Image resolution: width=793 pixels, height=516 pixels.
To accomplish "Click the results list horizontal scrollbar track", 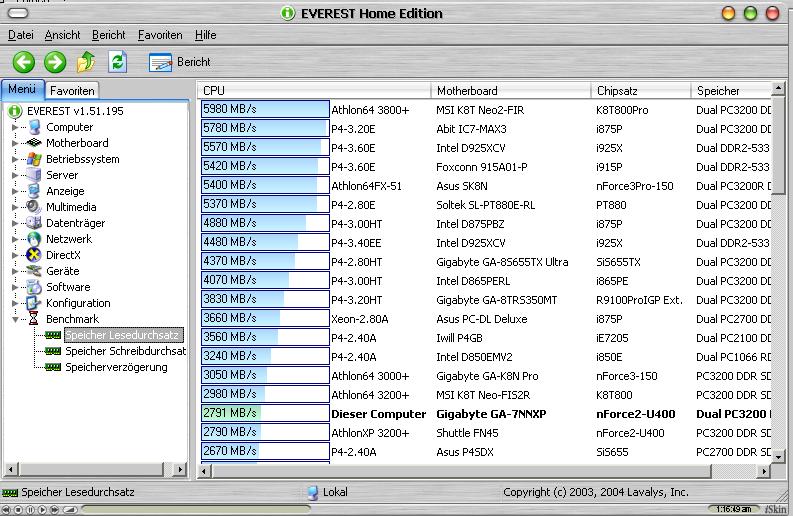I will point(486,471).
